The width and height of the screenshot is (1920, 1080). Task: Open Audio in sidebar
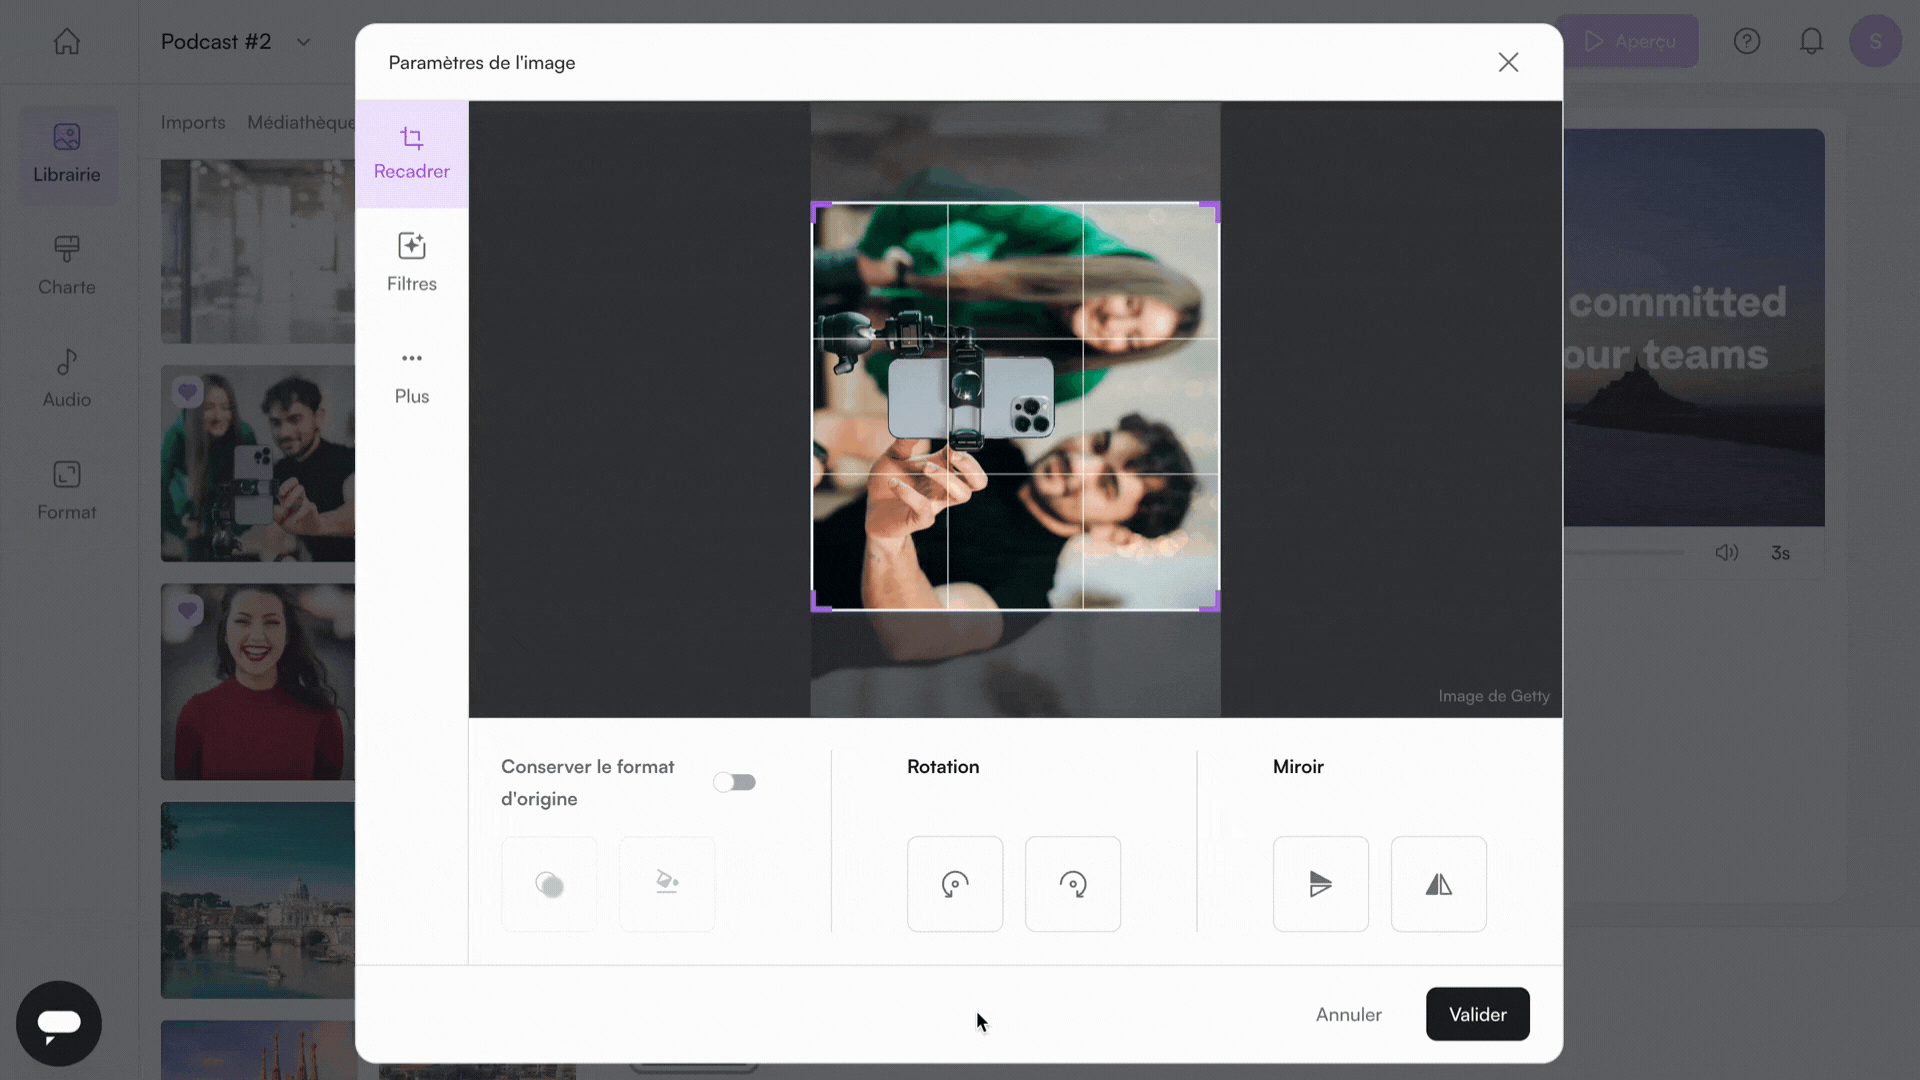tap(67, 378)
